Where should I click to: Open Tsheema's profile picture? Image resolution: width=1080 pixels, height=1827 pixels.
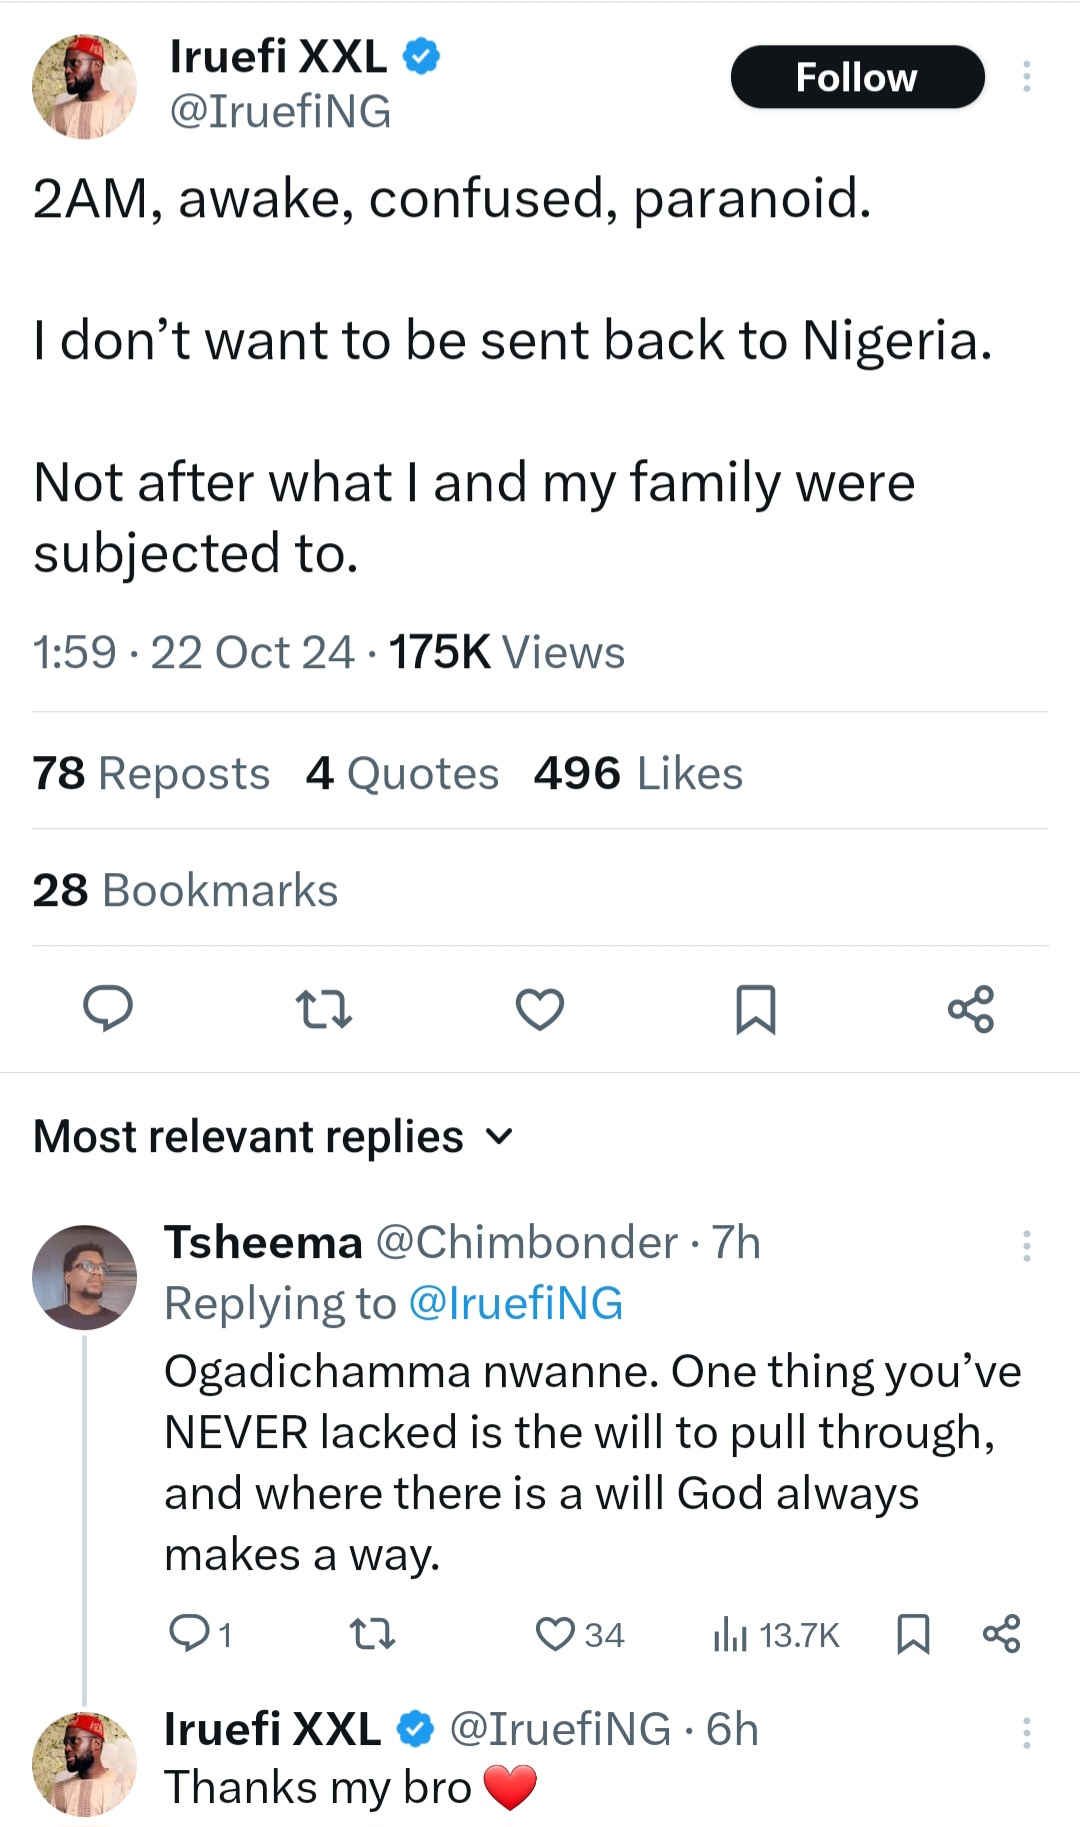[x=84, y=1276]
